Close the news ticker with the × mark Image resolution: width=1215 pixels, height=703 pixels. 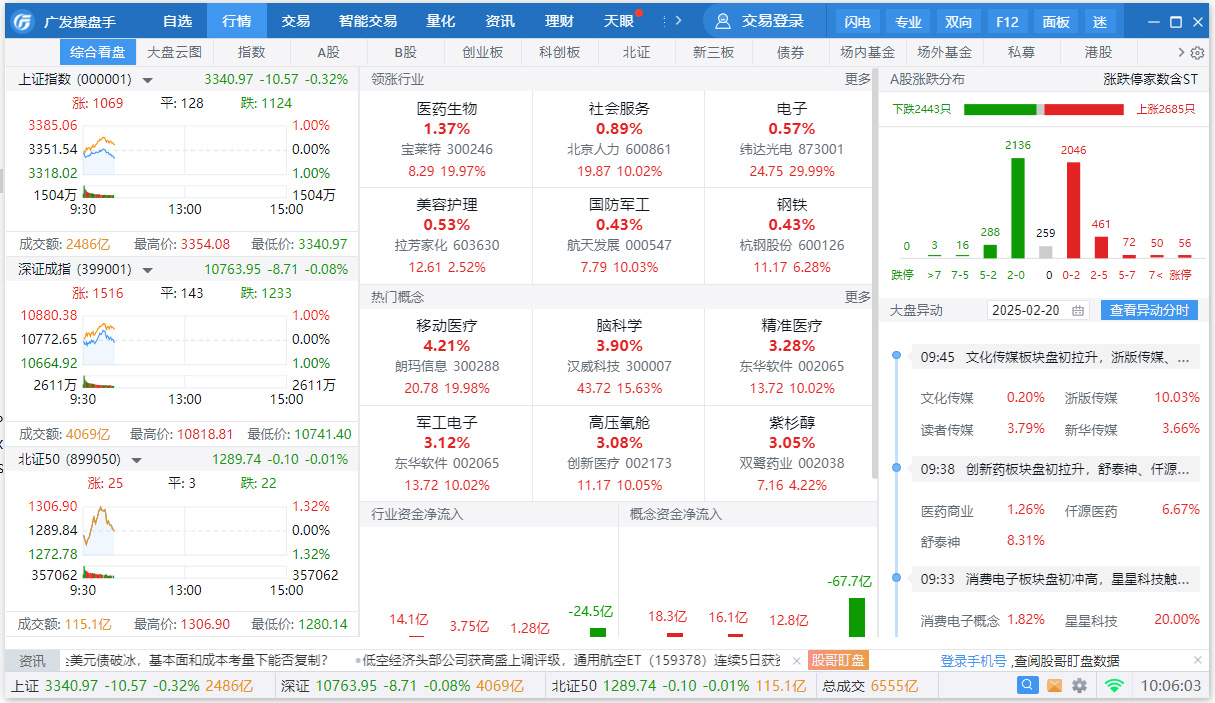[x=795, y=660]
